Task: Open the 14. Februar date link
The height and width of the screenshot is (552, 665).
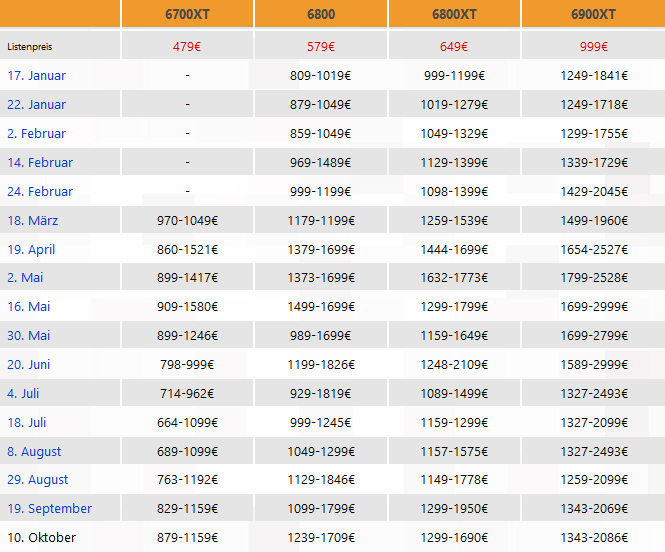Action: (x=40, y=162)
